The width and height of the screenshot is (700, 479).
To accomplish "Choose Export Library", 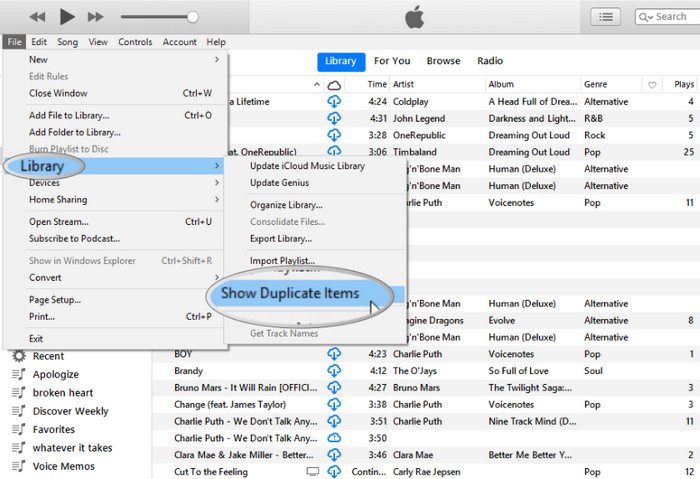I will (281, 239).
